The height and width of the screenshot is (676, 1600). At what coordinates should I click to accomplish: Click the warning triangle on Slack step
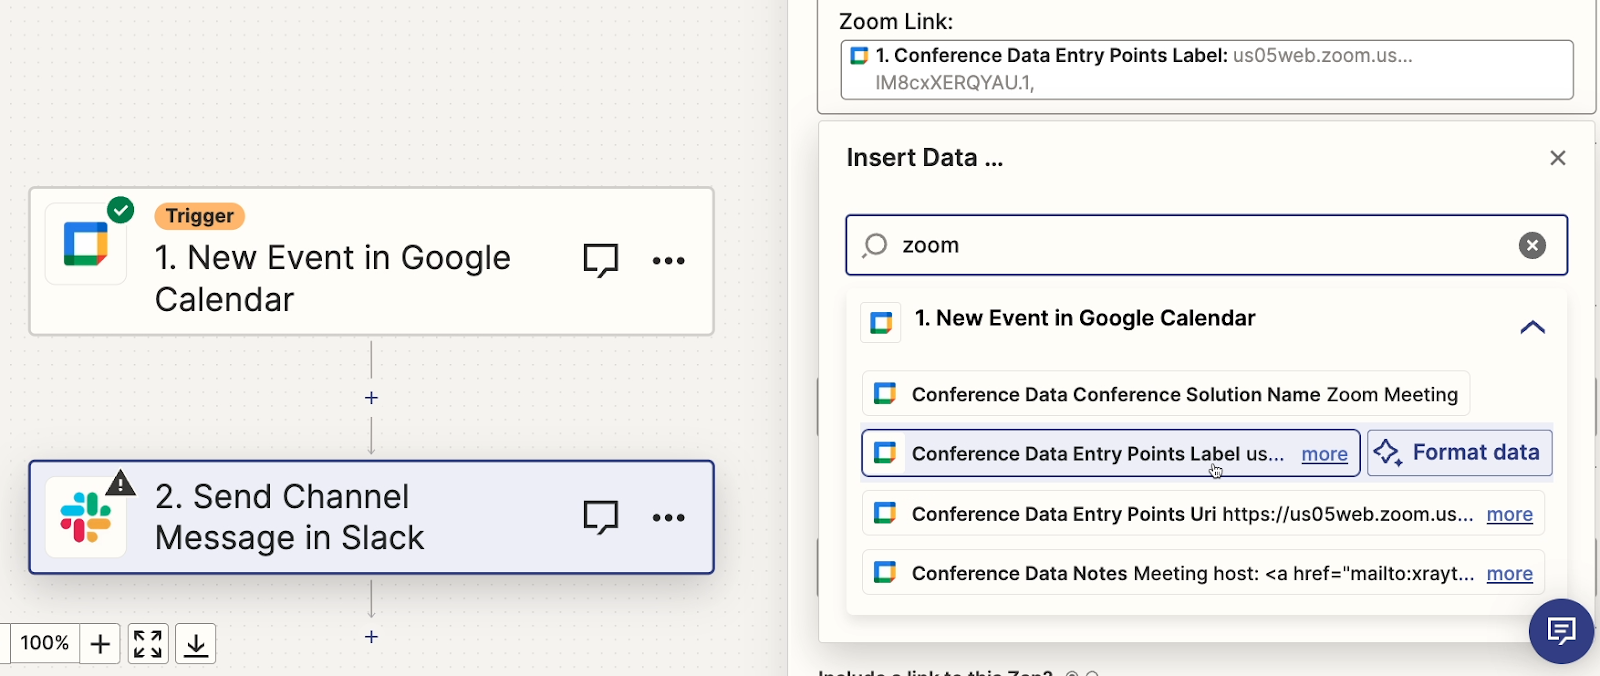tap(120, 483)
